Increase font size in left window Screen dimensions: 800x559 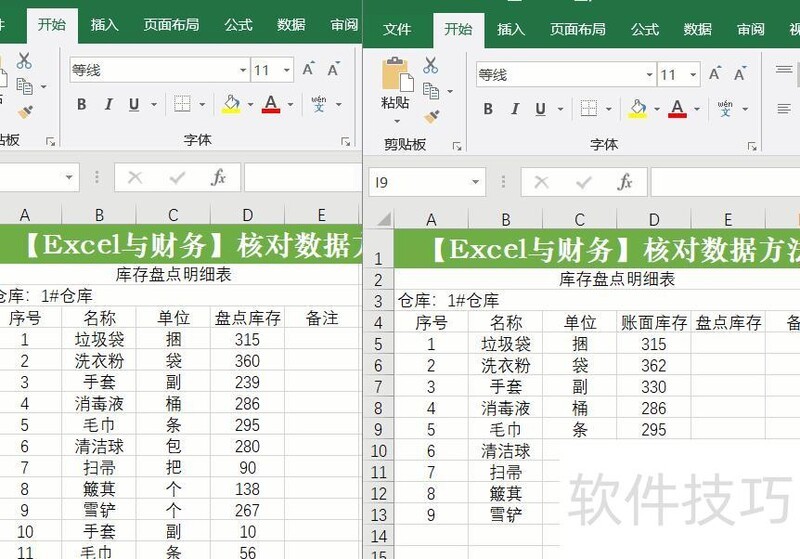tap(308, 69)
